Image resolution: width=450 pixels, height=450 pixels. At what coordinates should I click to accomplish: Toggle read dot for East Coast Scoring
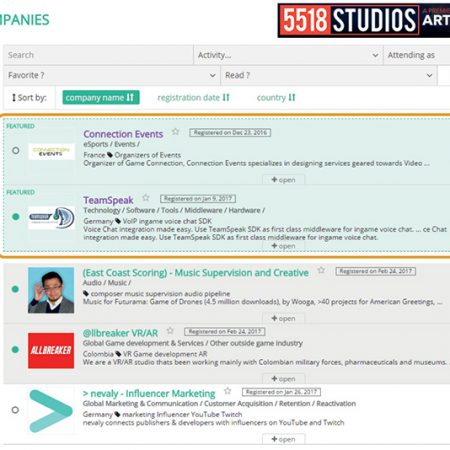pos(15,289)
